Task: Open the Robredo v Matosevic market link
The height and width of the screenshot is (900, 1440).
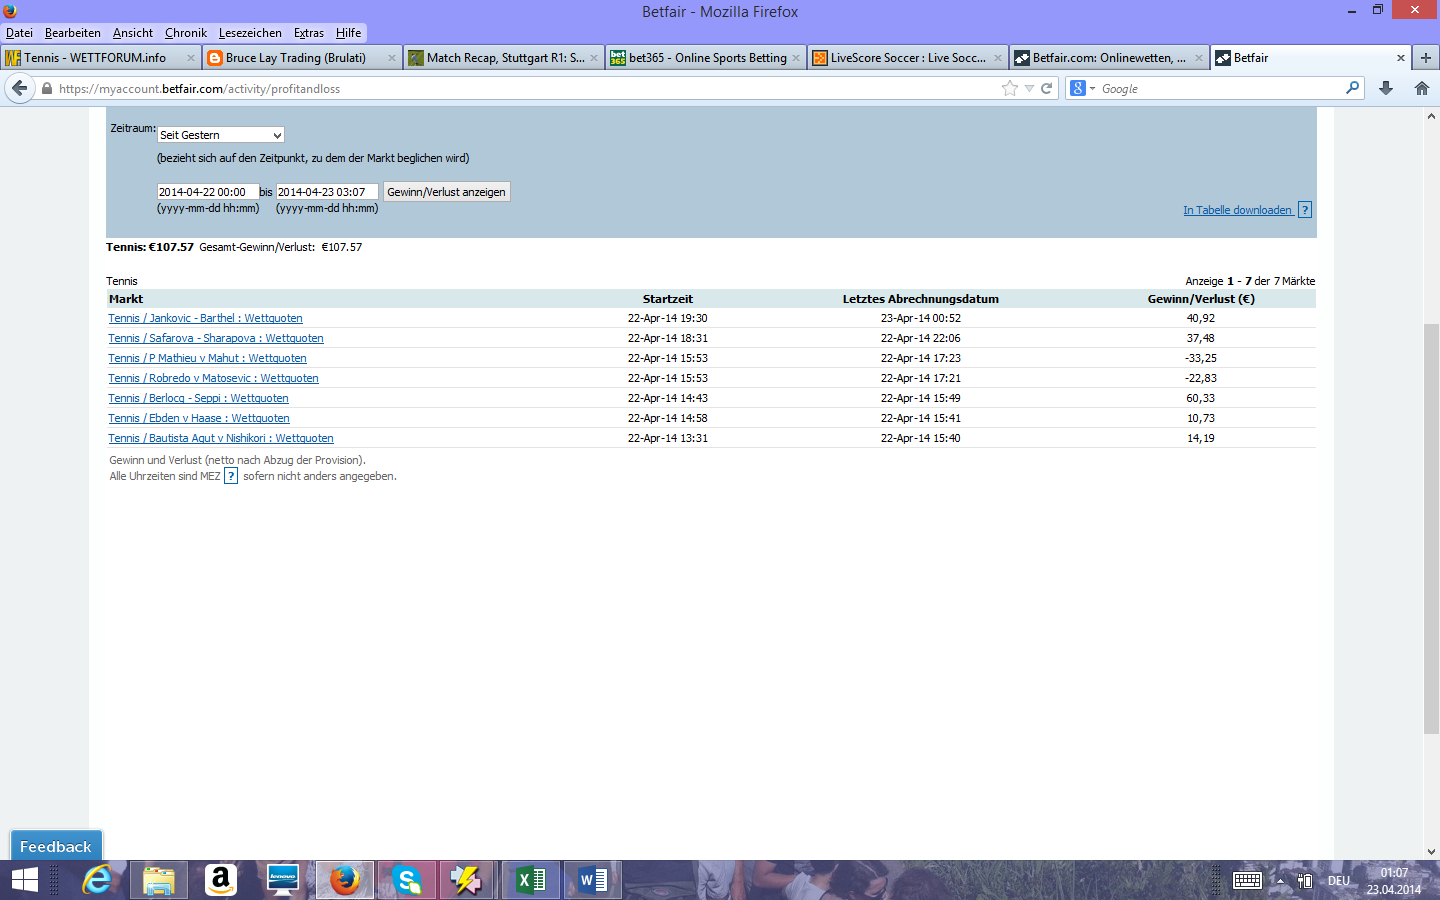Action: [213, 378]
